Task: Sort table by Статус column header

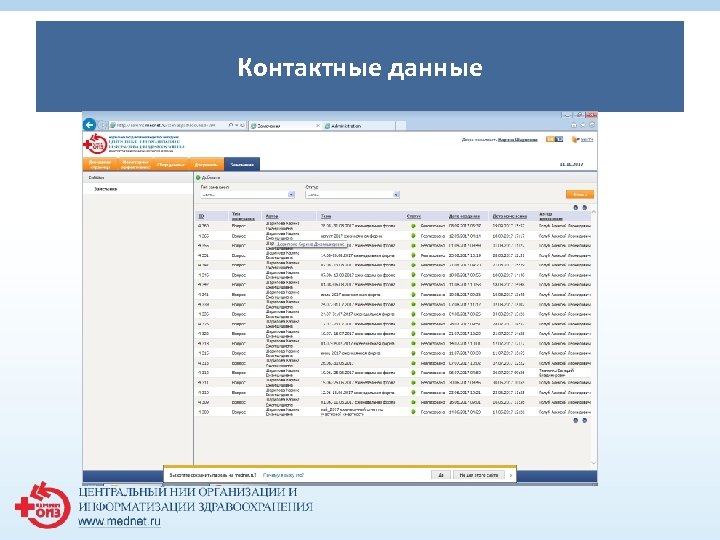Action: [413, 216]
